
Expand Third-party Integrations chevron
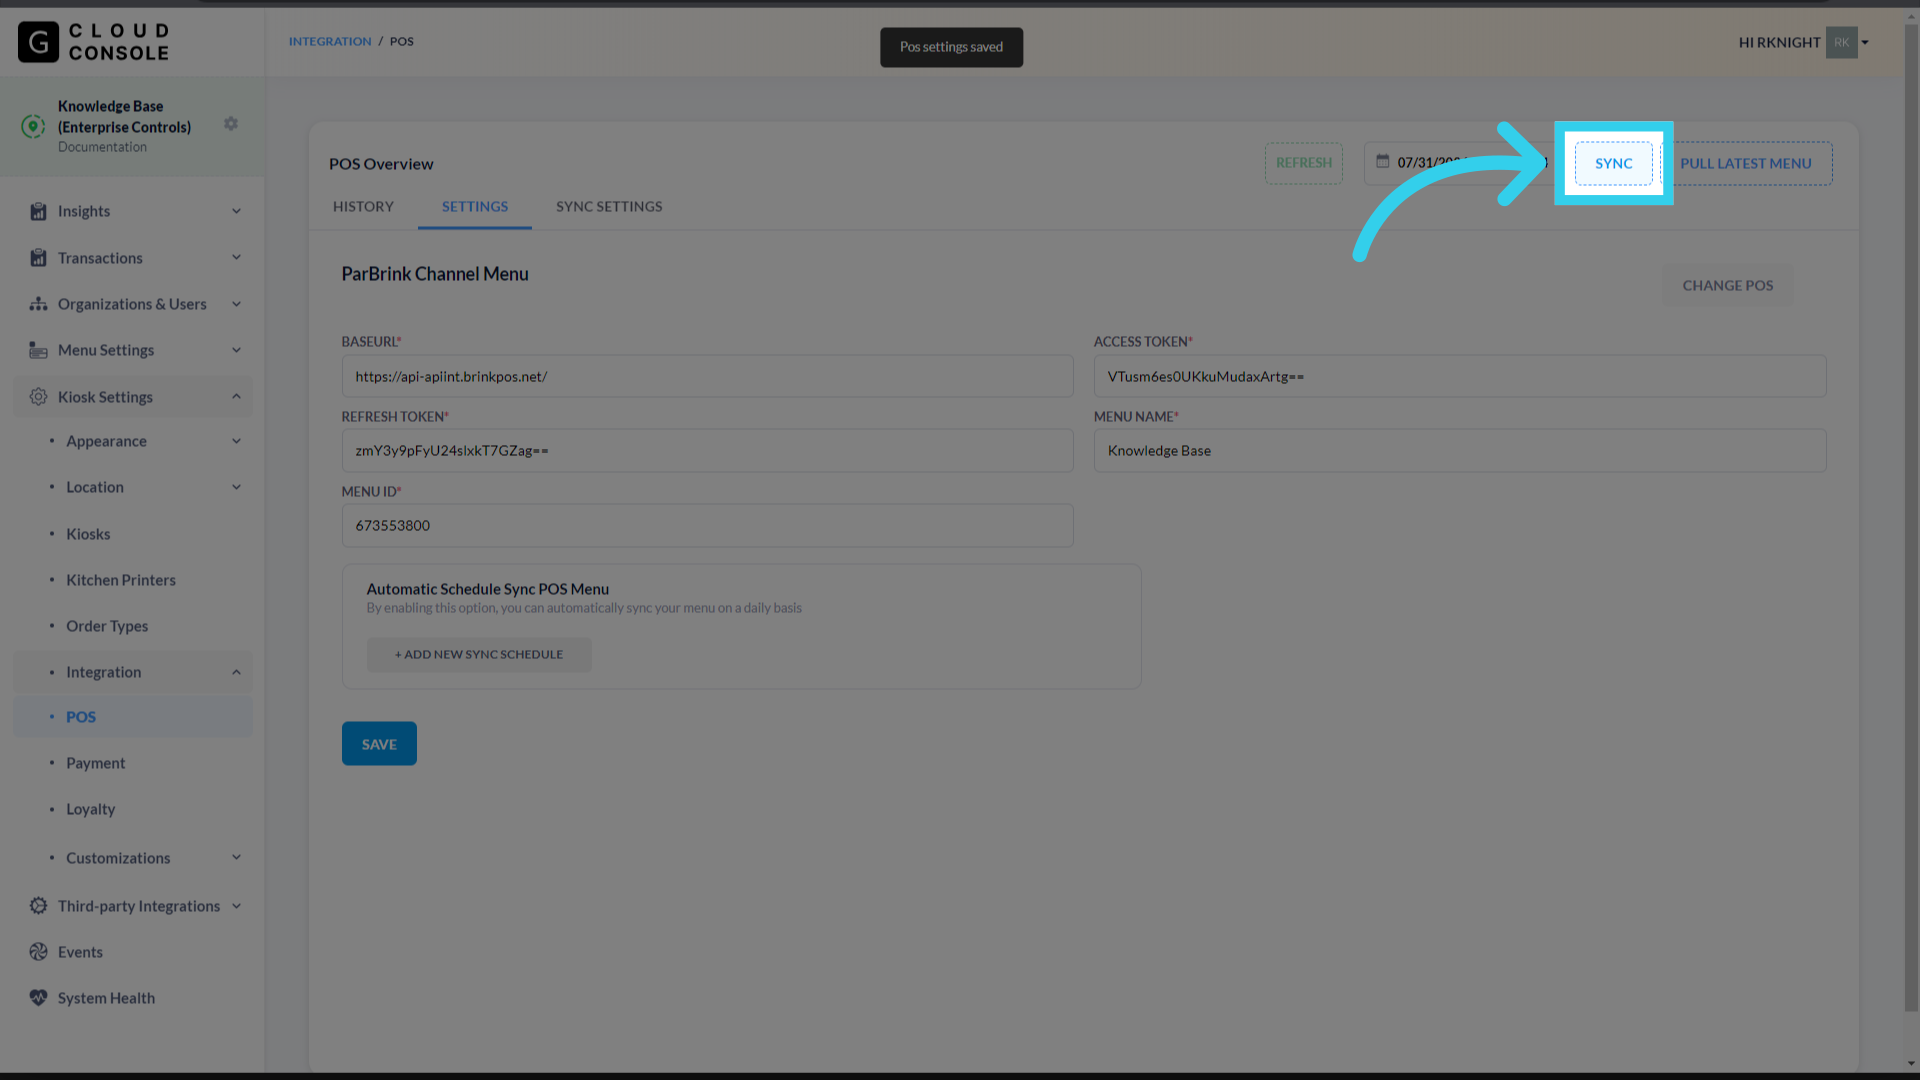click(236, 906)
